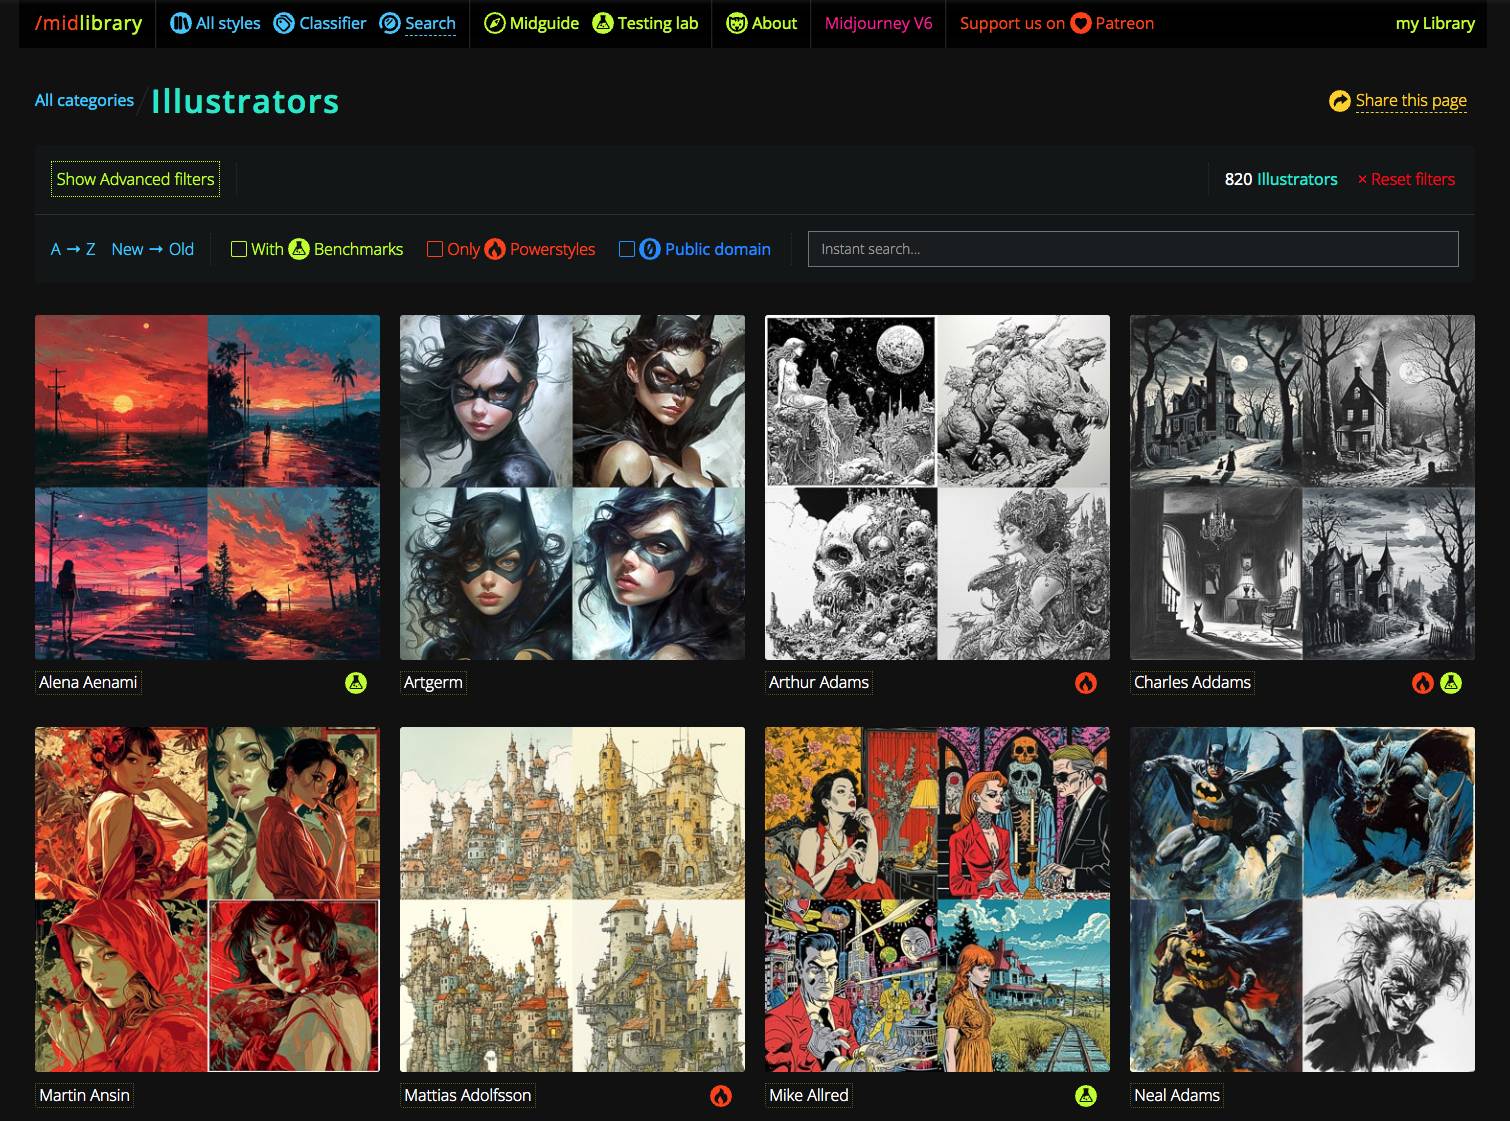Open Midguide from the navbar

click(x=531, y=23)
